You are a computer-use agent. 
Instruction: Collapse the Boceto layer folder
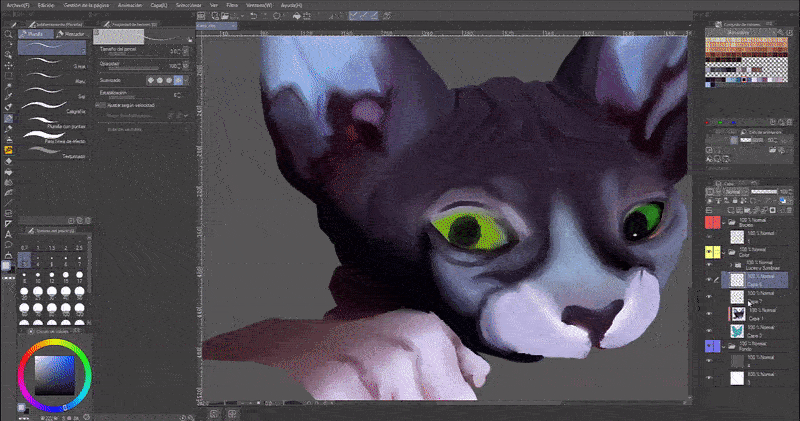[x=724, y=222]
